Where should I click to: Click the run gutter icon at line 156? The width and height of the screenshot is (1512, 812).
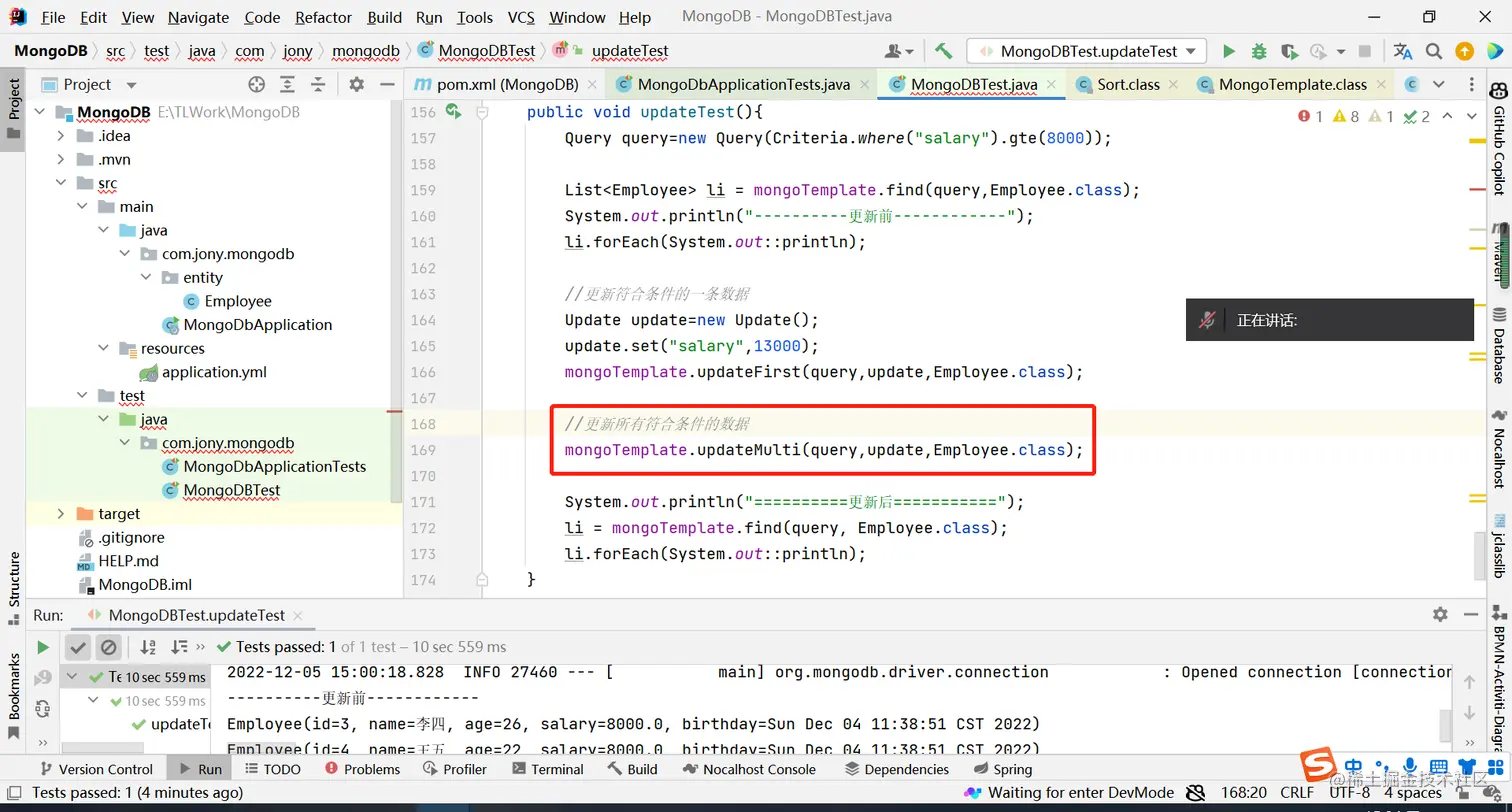(x=453, y=112)
